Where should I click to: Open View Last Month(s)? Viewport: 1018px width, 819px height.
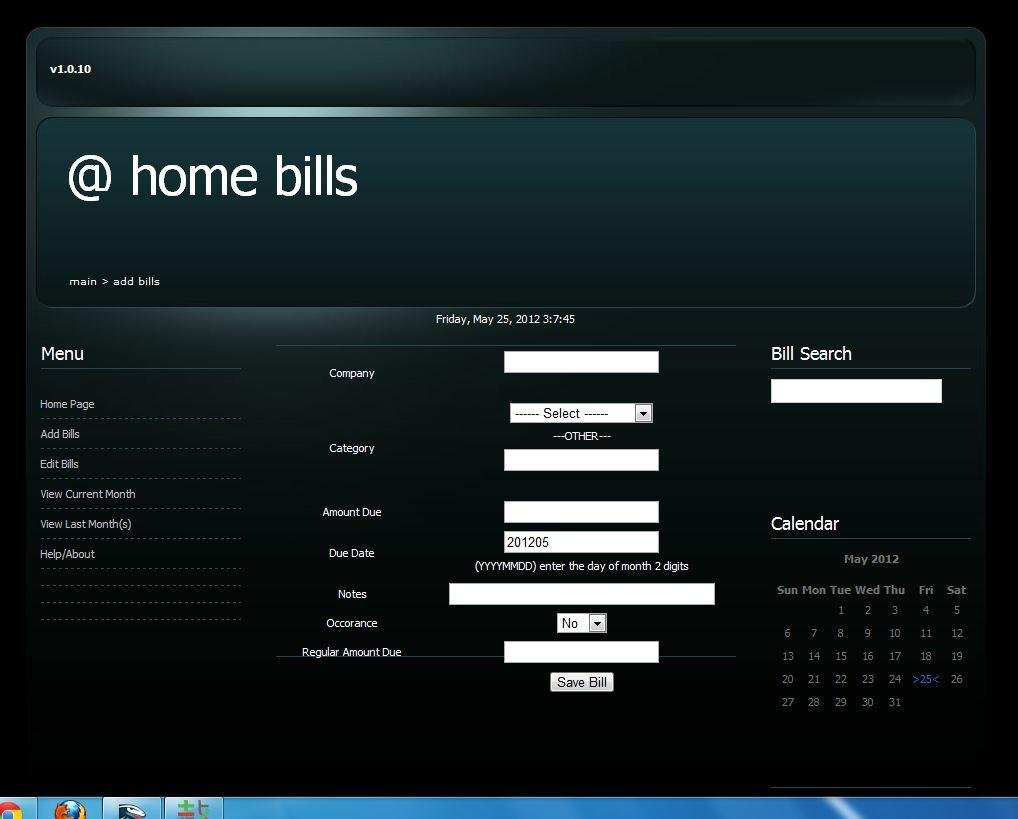point(85,524)
